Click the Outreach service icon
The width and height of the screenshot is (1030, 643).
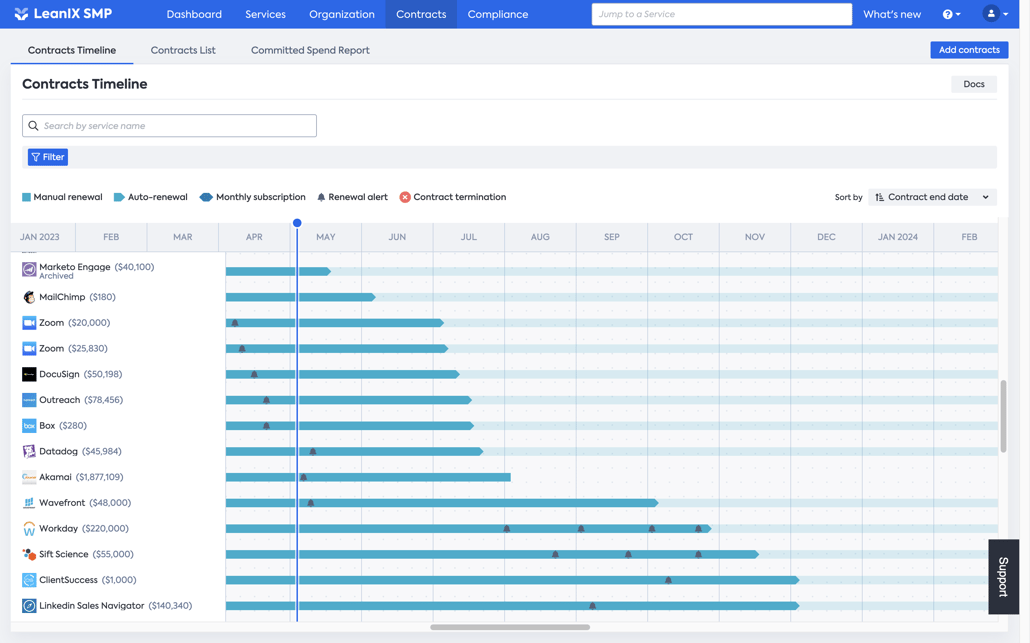pyautogui.click(x=29, y=400)
